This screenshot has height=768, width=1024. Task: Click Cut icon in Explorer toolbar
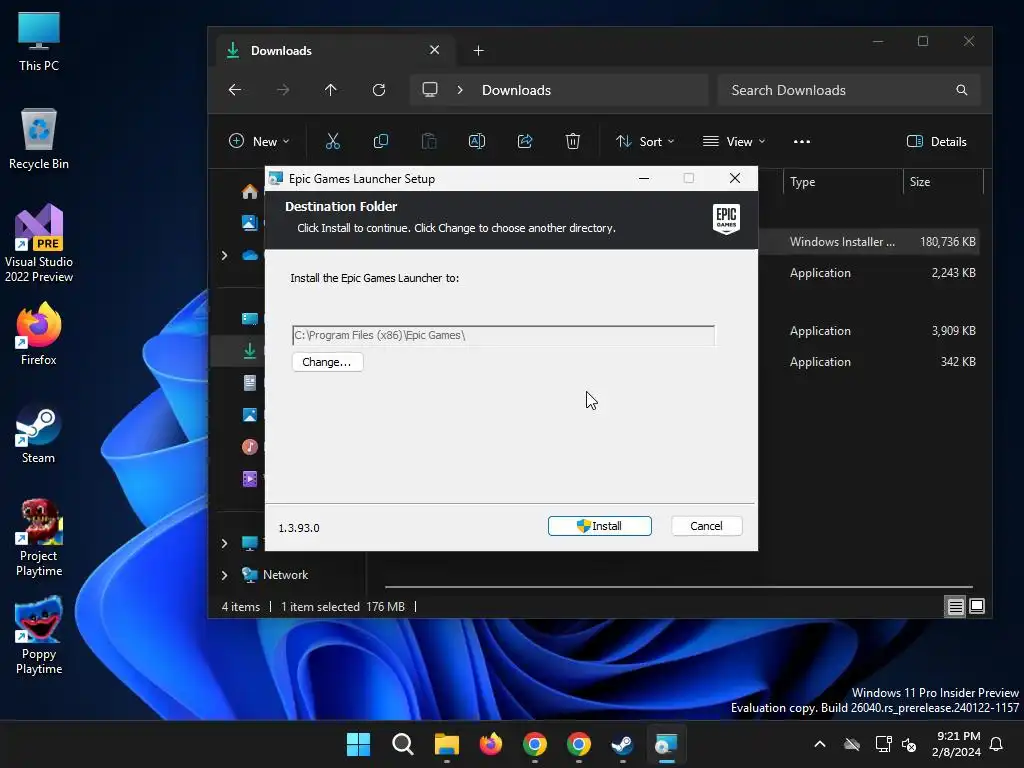332,141
